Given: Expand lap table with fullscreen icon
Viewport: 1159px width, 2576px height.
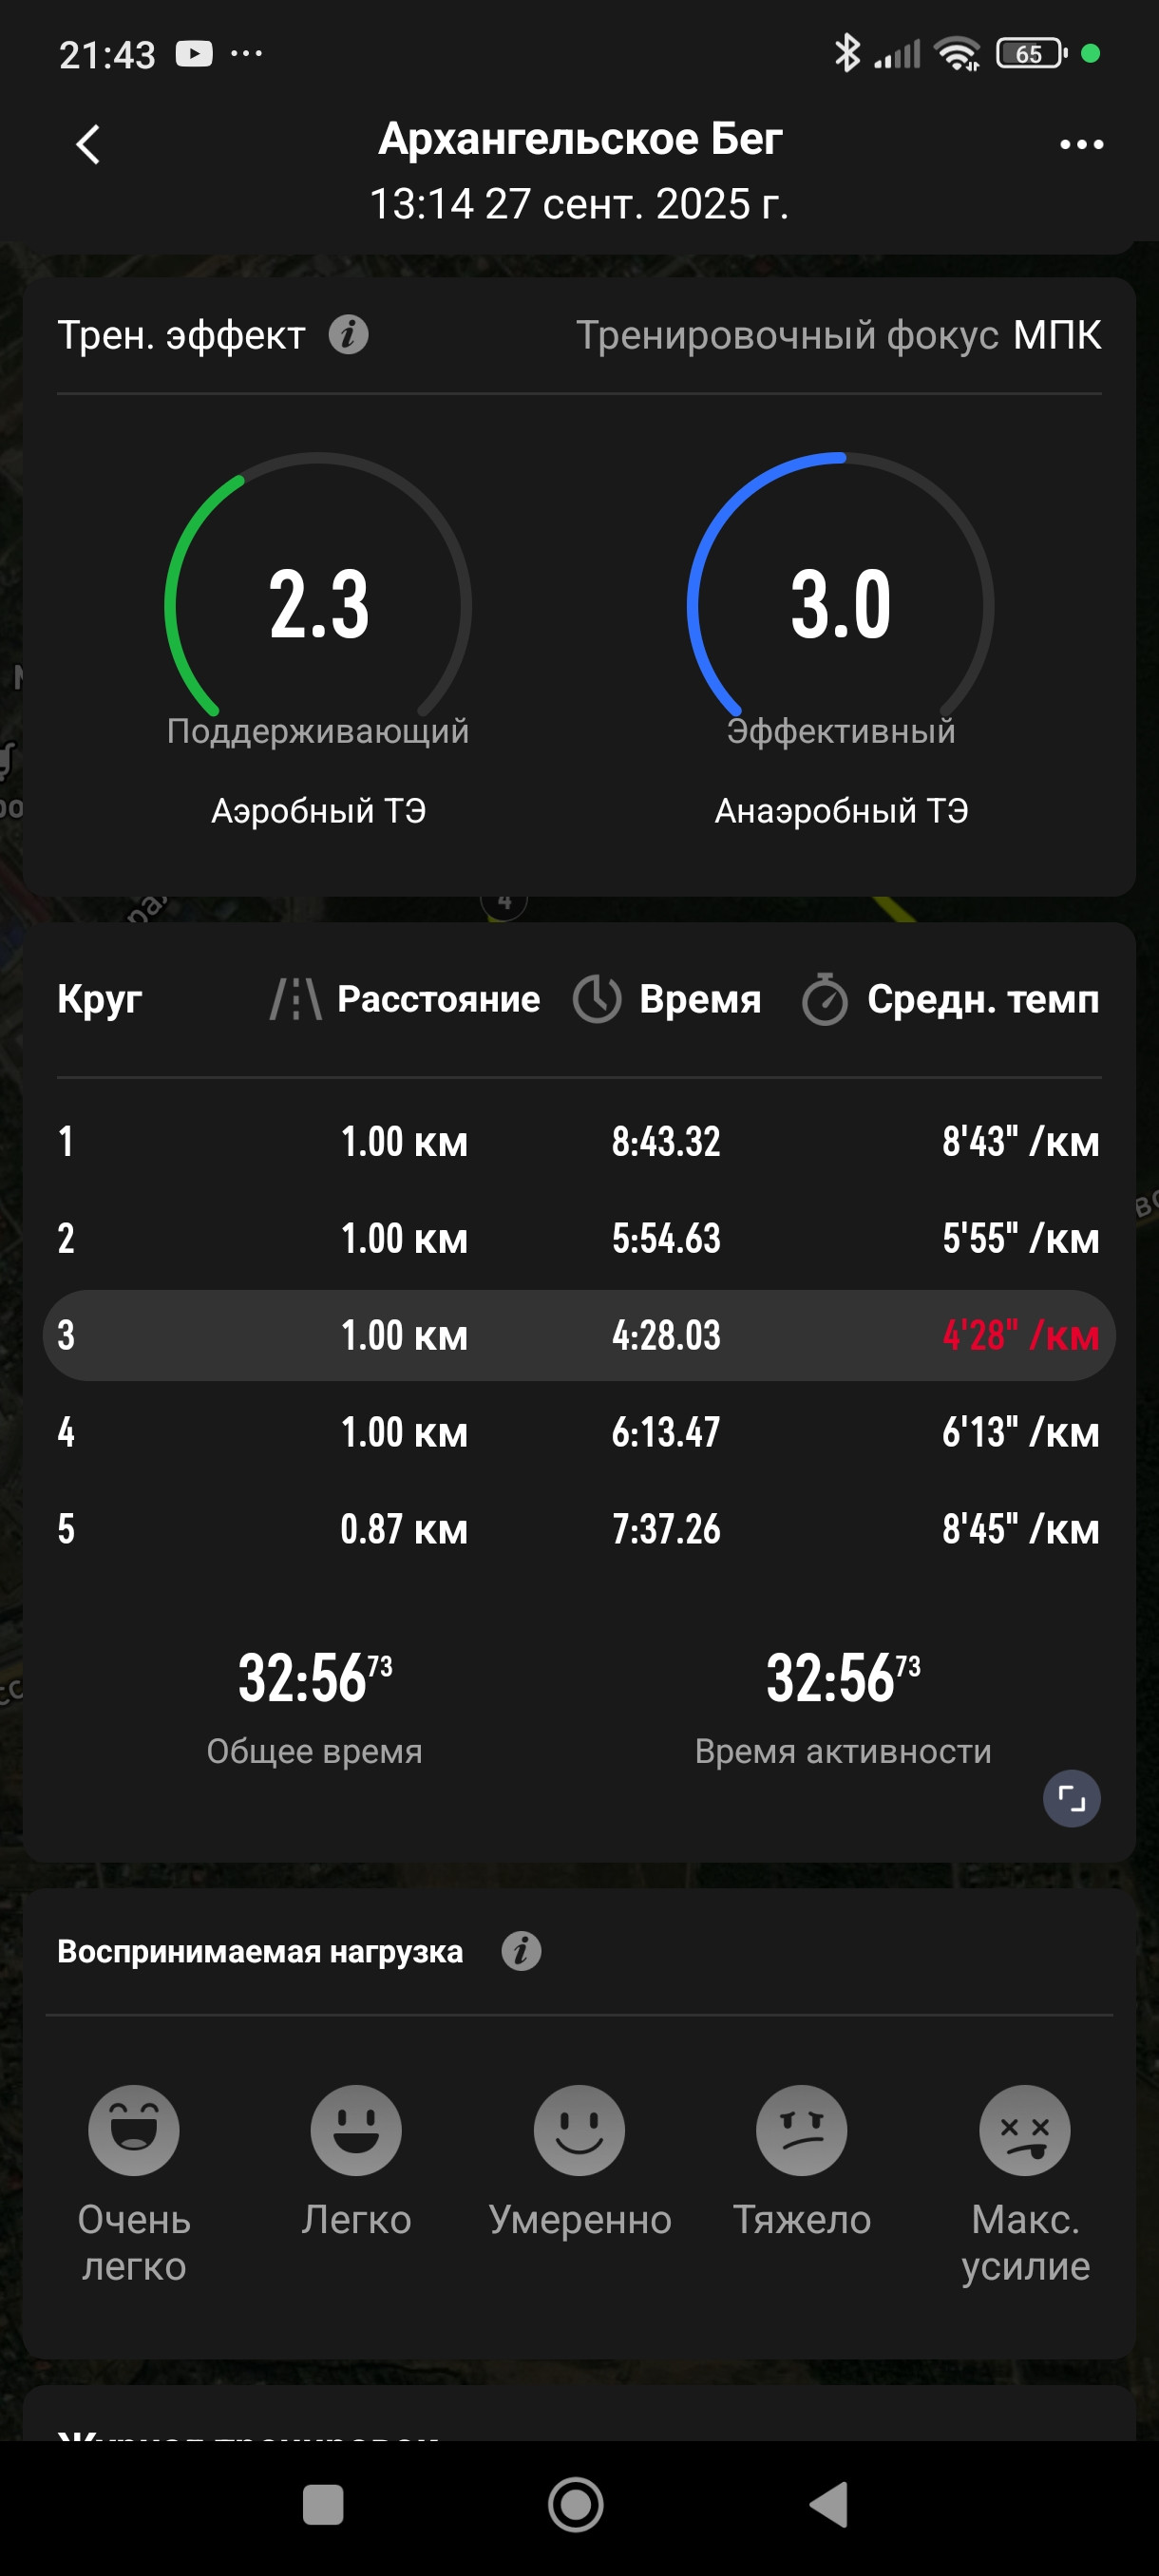Looking at the screenshot, I should point(1071,1799).
